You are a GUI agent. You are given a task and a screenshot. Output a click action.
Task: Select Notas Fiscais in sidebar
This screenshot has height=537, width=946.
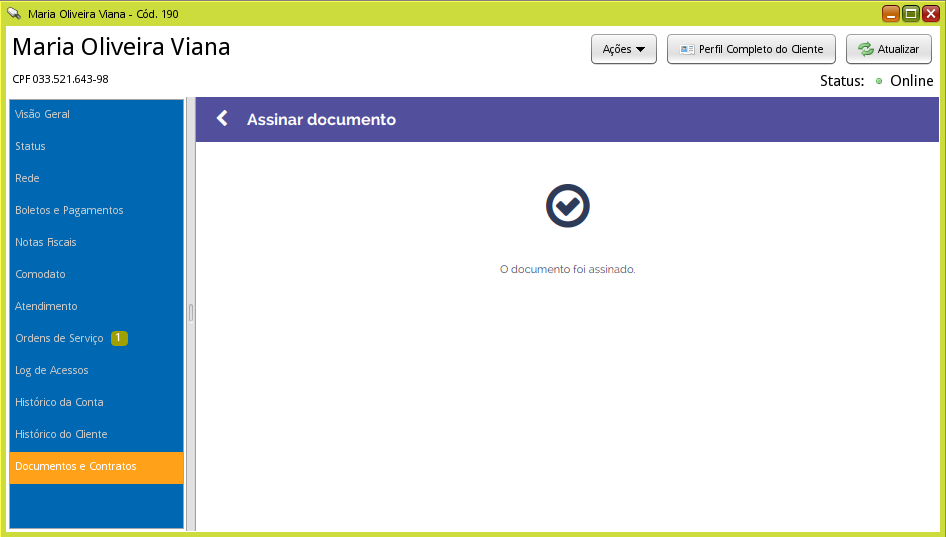[97, 242]
